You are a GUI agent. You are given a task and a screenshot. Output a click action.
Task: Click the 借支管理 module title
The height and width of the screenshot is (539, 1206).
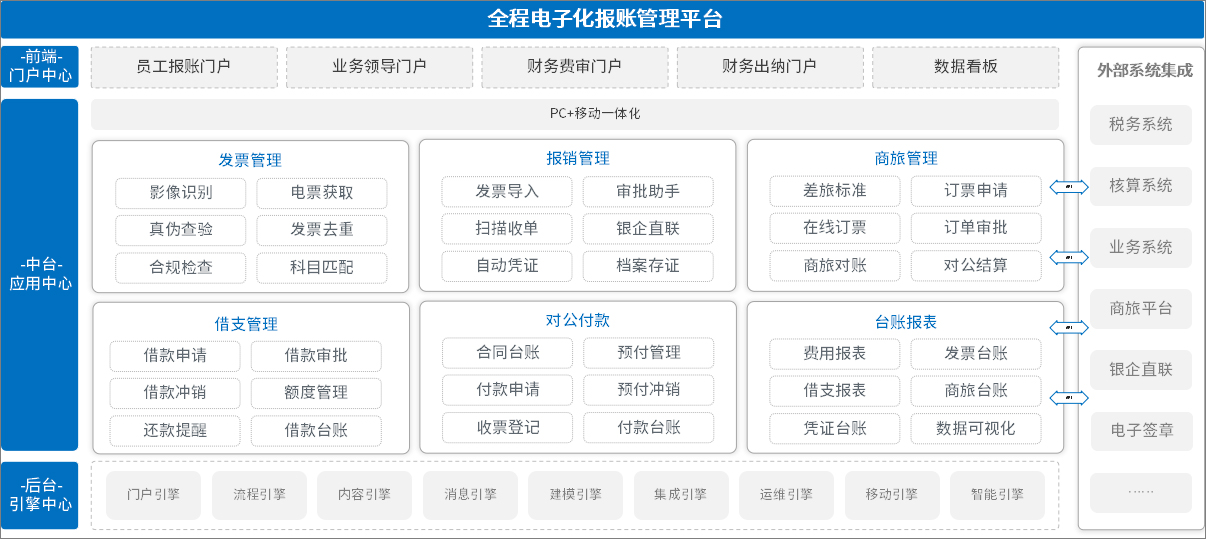pos(246,324)
